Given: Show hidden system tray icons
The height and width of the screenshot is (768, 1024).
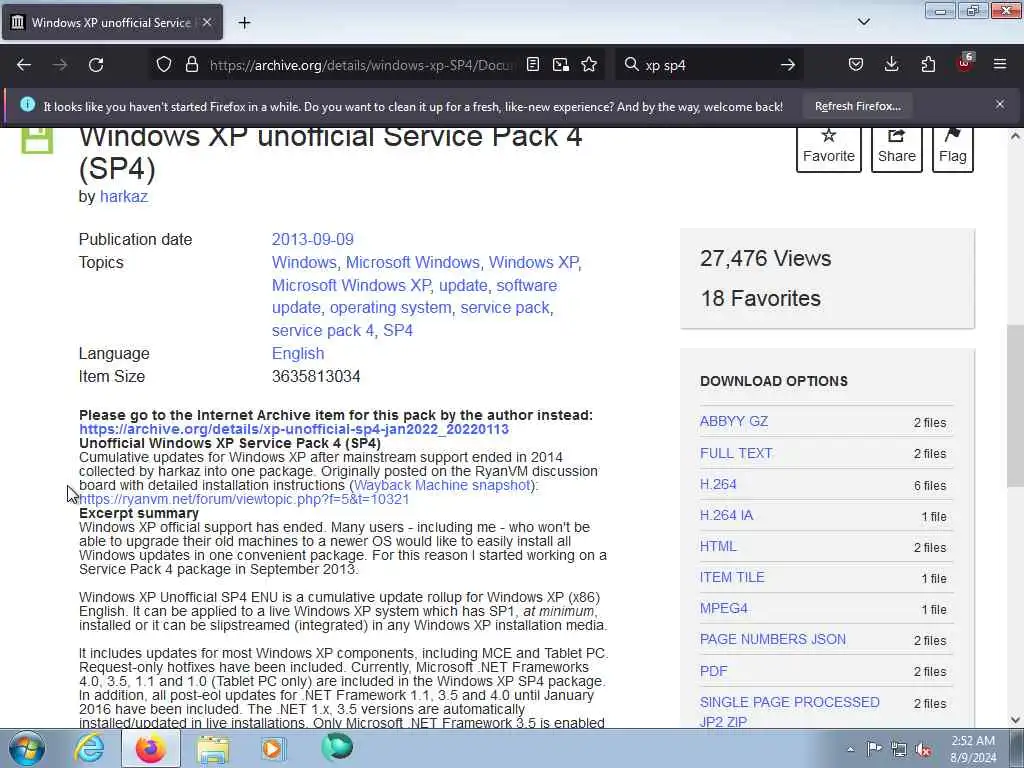Looking at the screenshot, I should pos(850,750).
